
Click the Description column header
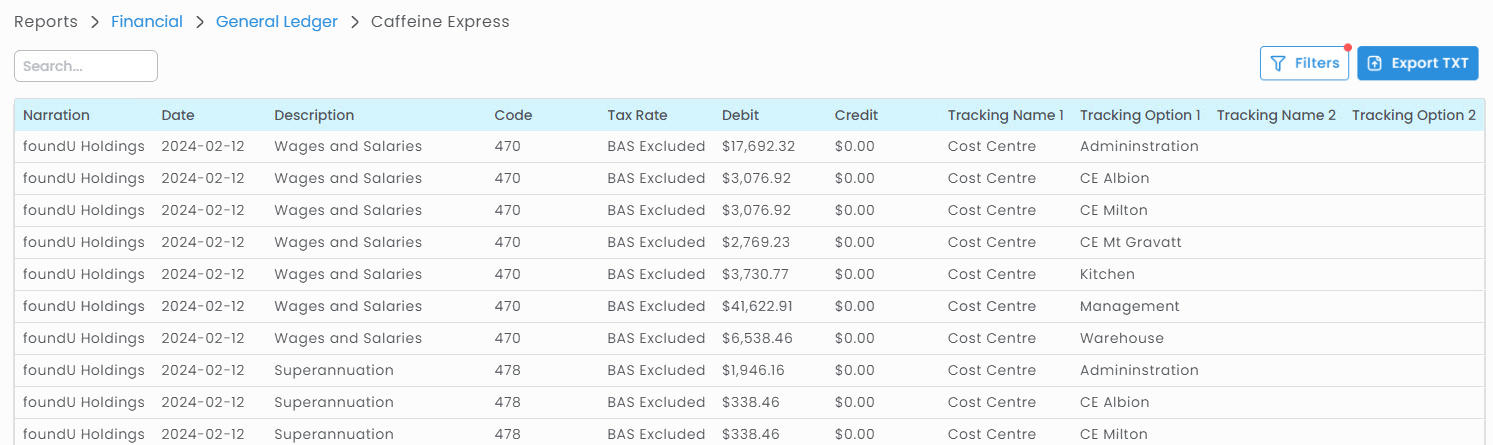point(314,115)
